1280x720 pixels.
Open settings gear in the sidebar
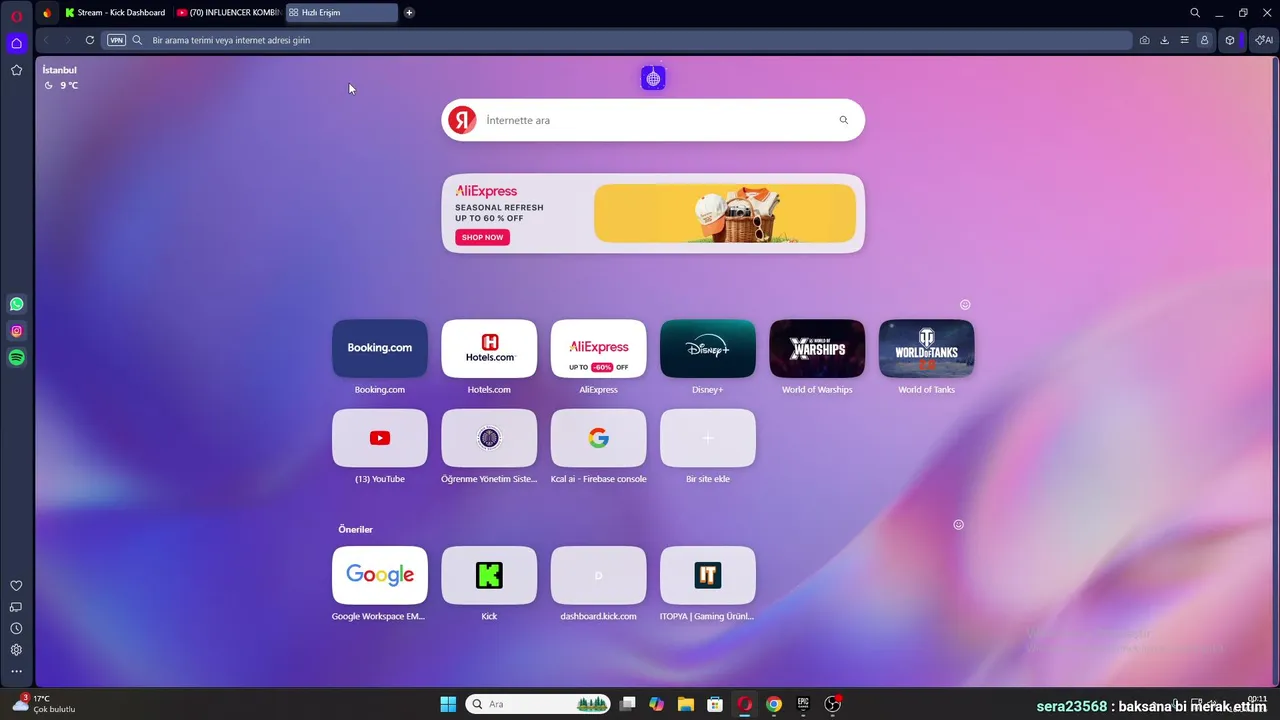tap(16, 650)
